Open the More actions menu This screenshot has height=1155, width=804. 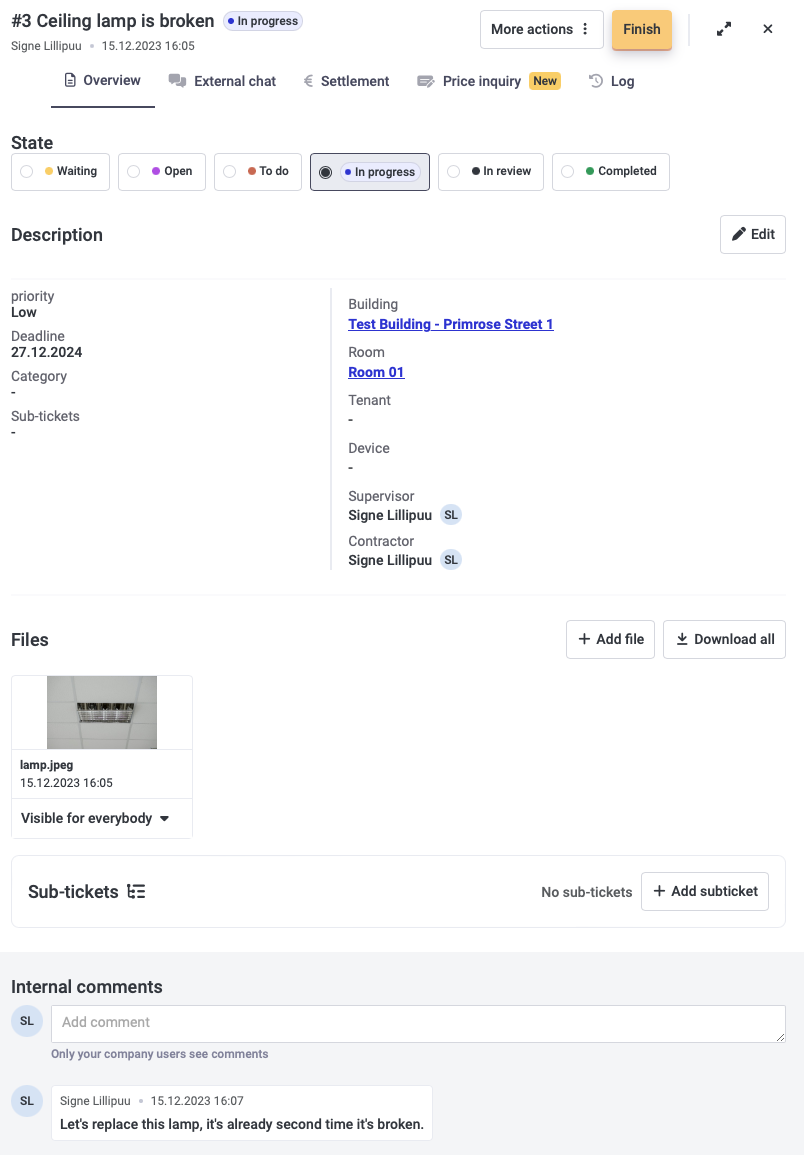pos(541,29)
